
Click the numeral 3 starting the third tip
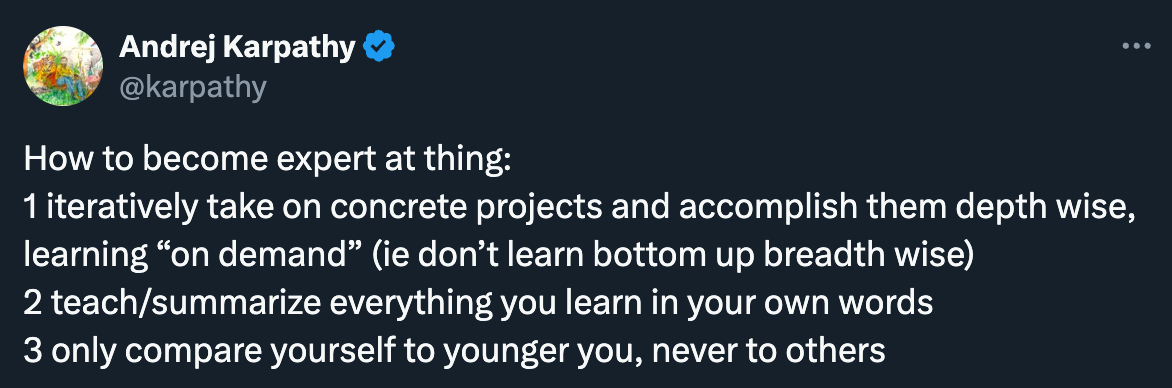tap(33, 351)
